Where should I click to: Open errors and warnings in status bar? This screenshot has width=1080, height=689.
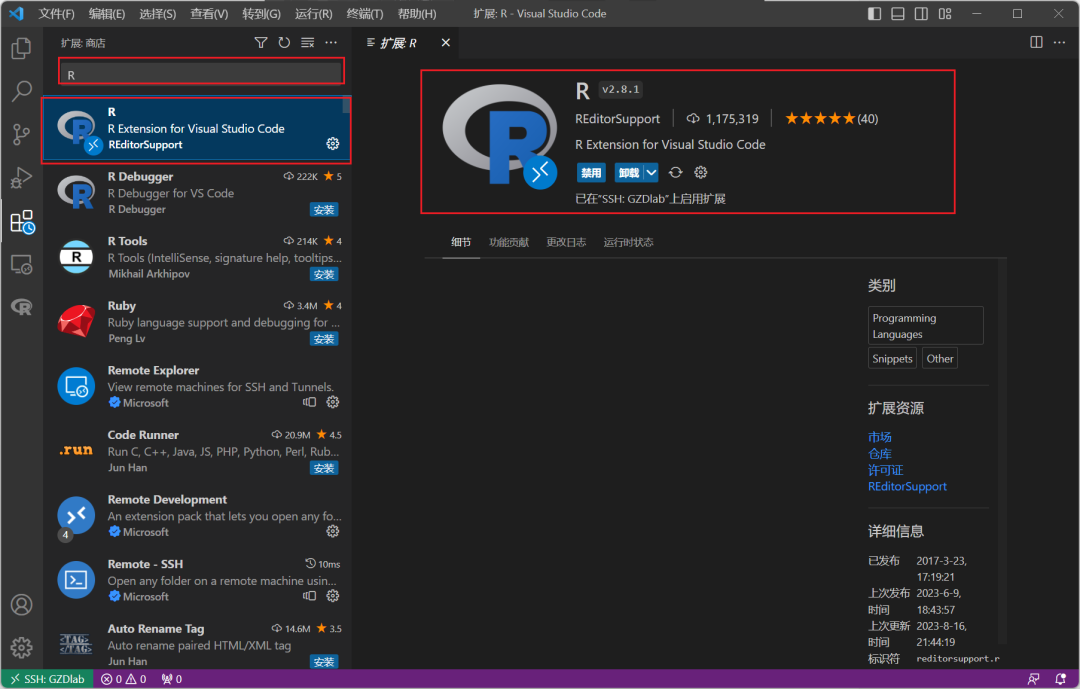[x=124, y=679]
